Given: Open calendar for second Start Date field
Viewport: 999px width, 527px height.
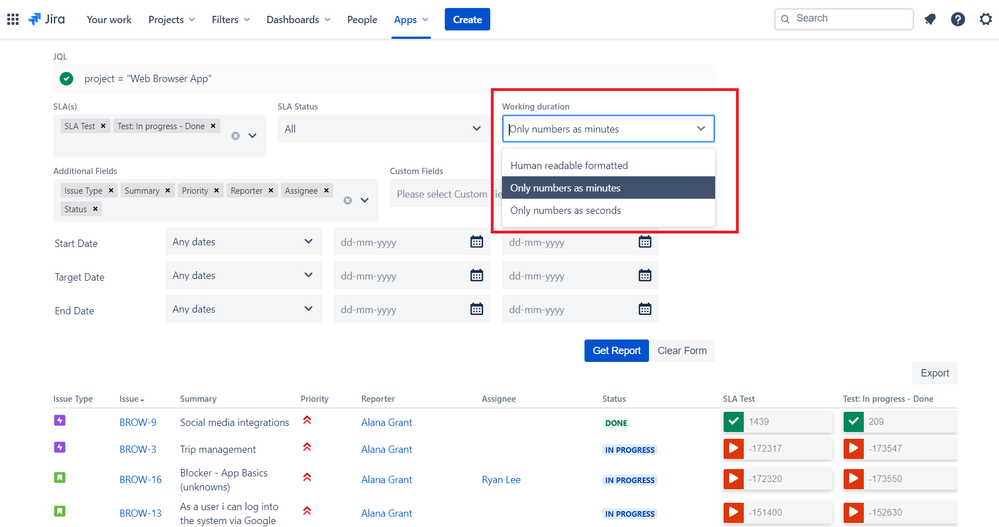Looking at the screenshot, I should click(645, 242).
